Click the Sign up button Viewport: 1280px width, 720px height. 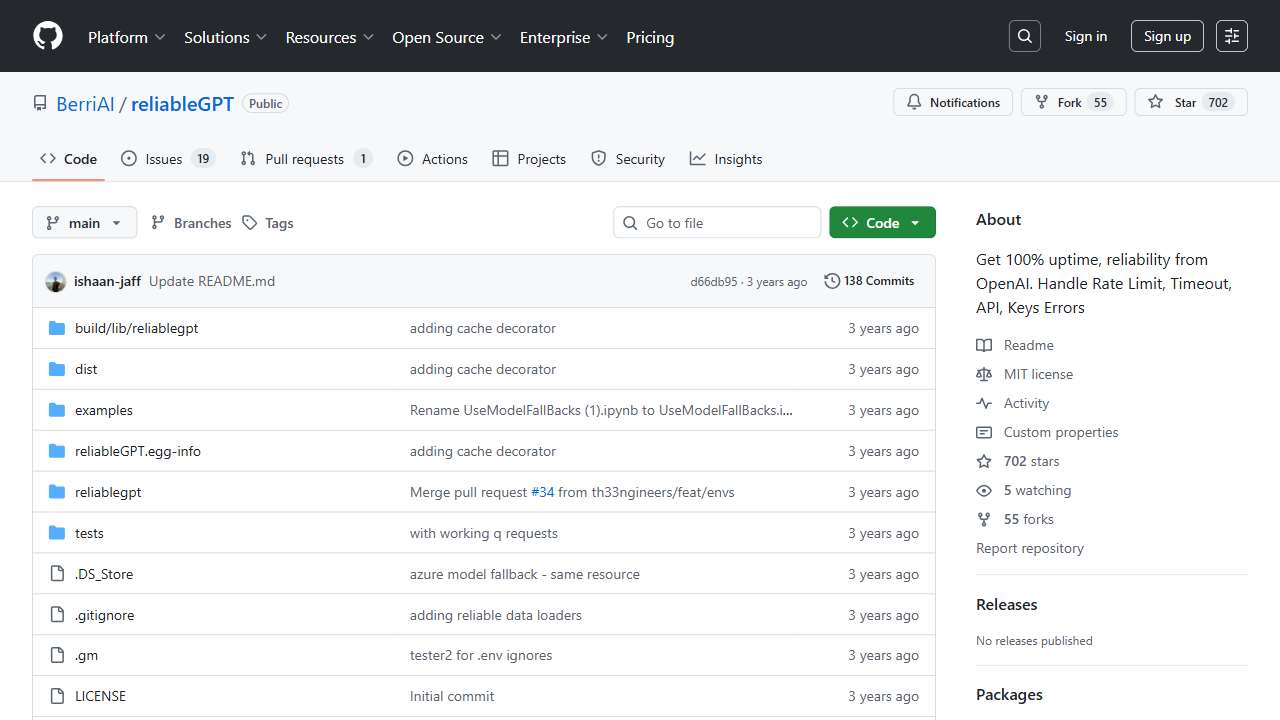point(1167,36)
